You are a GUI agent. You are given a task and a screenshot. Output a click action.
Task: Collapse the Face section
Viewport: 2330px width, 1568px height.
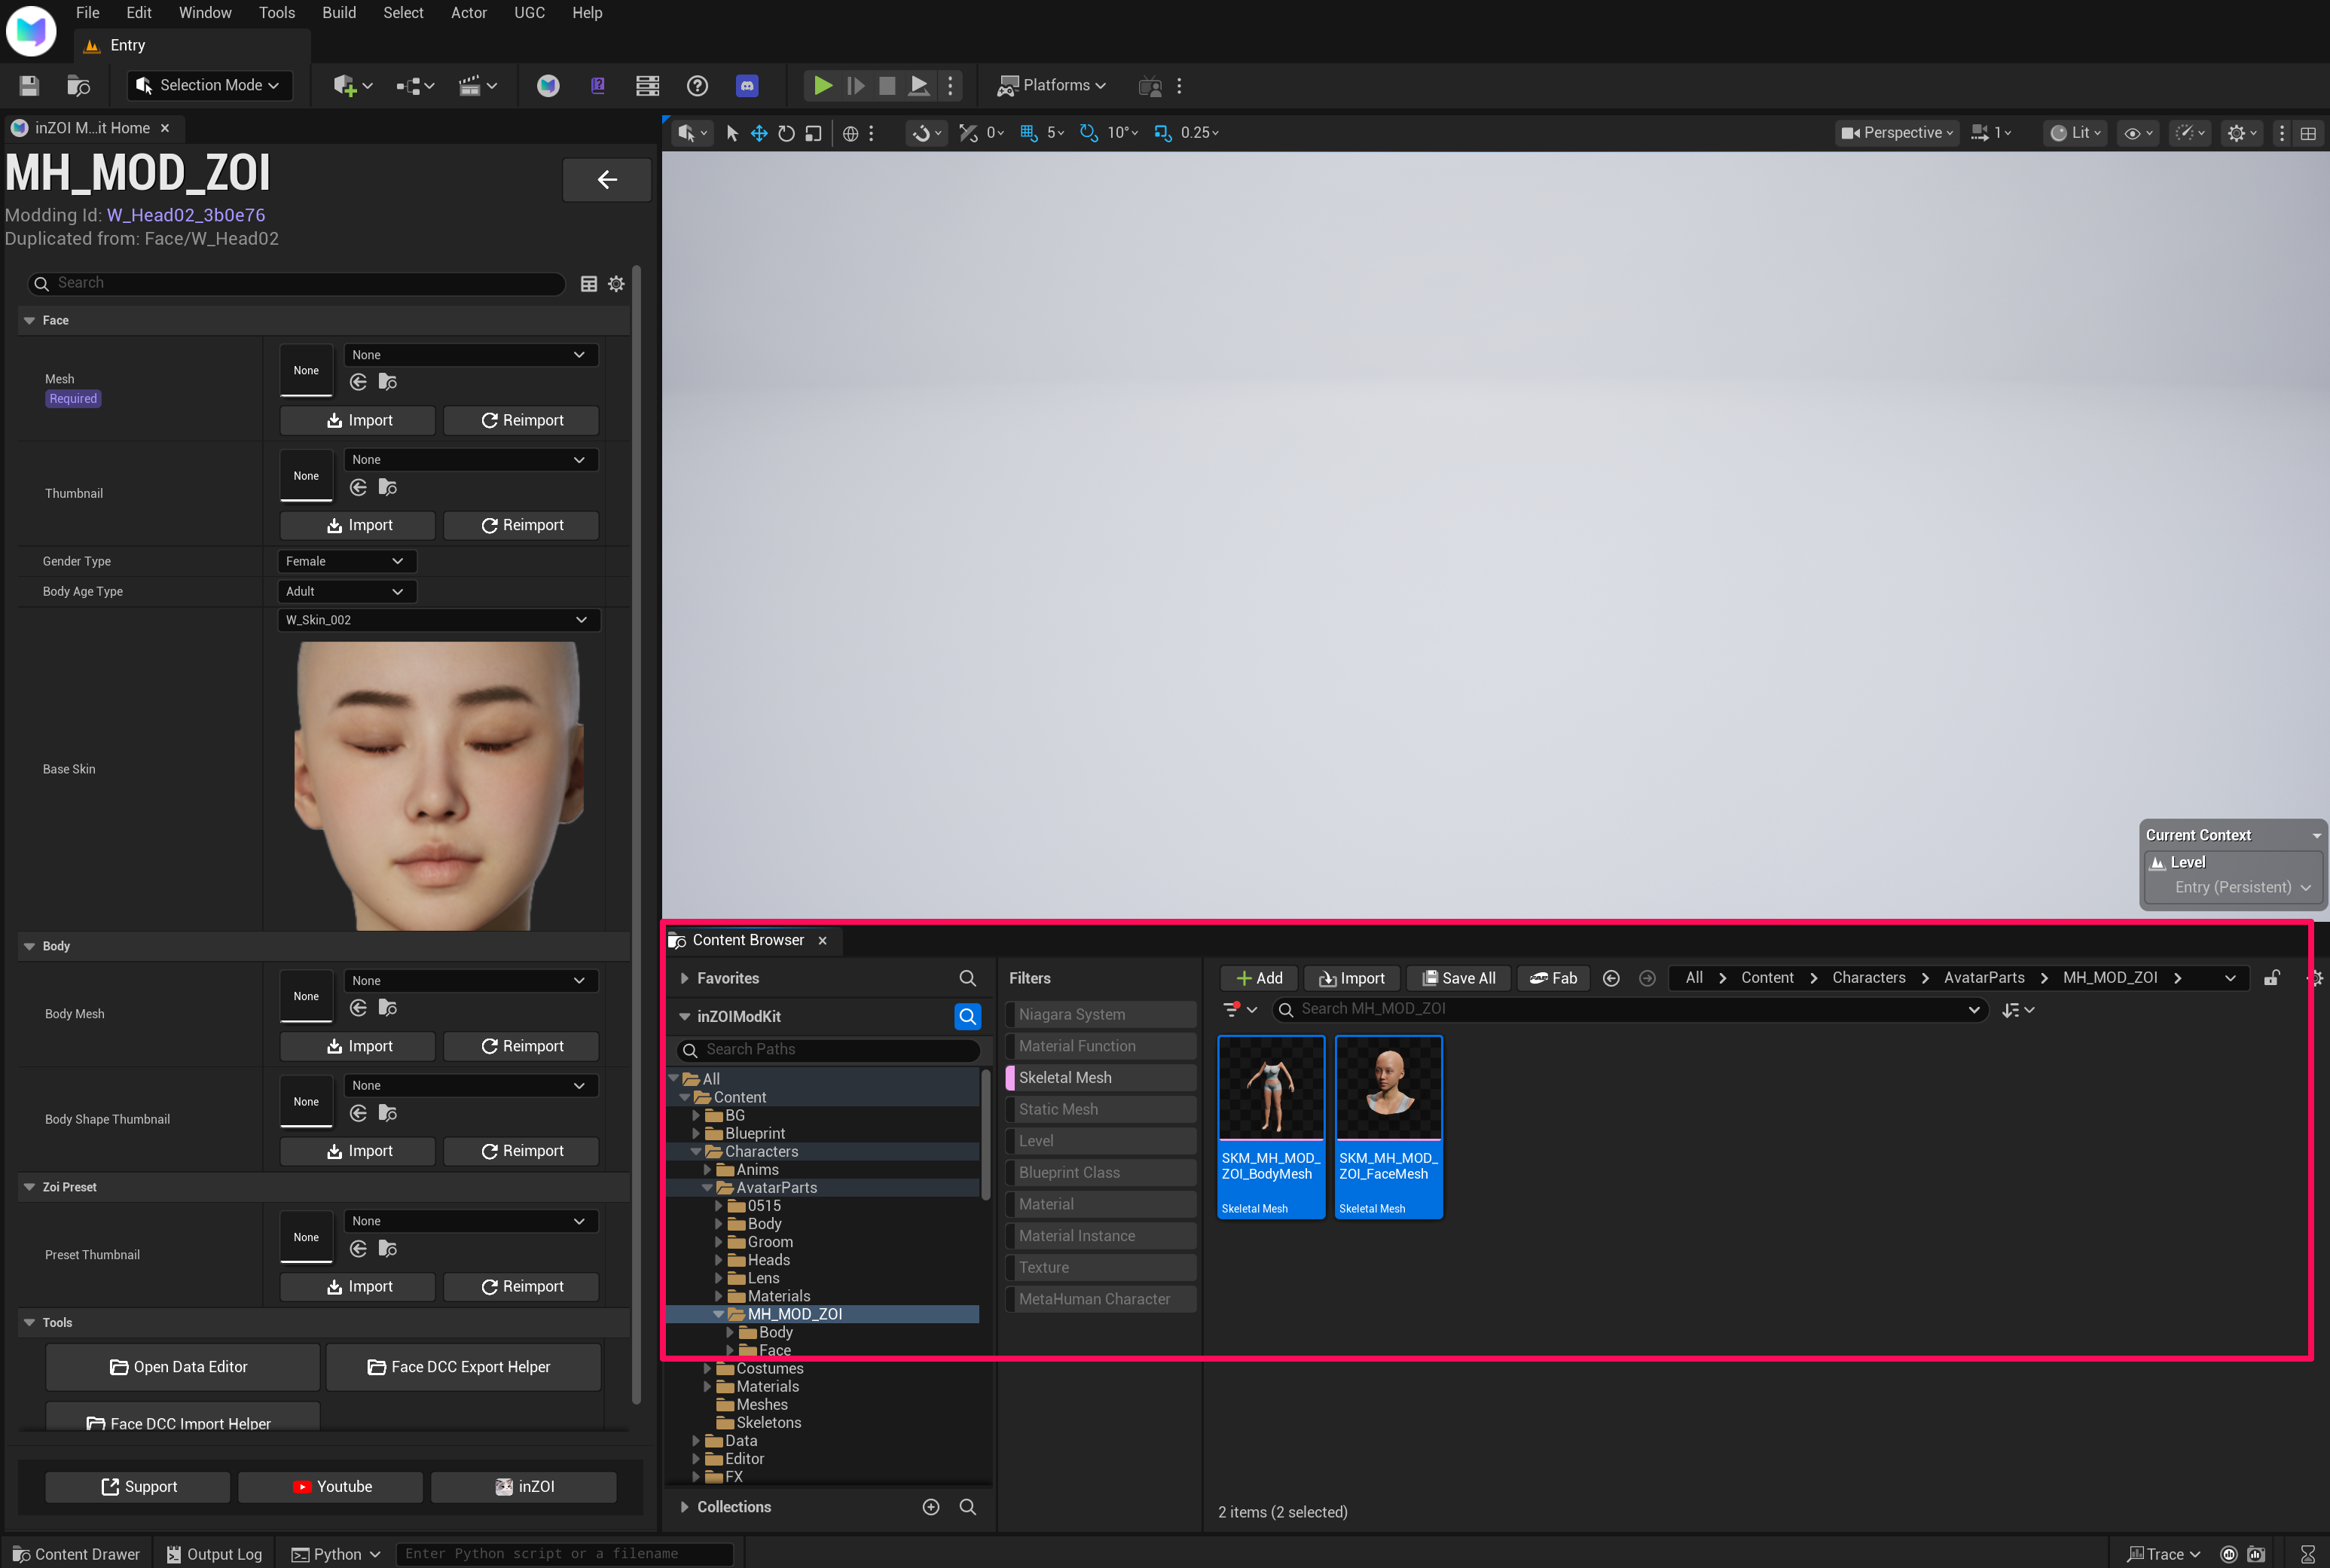(x=29, y=321)
